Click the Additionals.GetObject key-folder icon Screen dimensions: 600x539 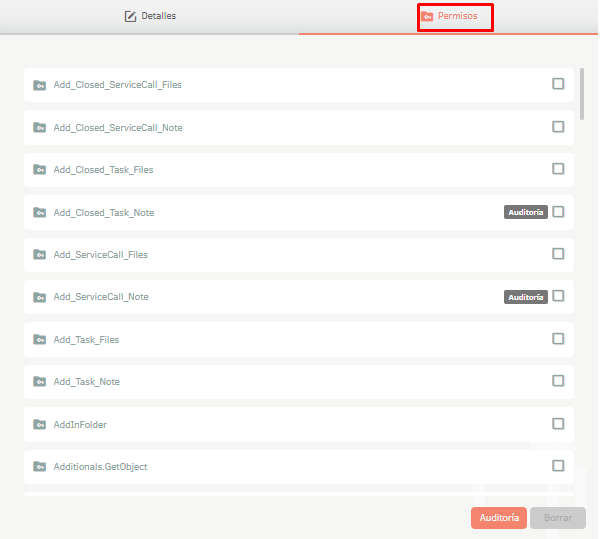click(x=39, y=466)
